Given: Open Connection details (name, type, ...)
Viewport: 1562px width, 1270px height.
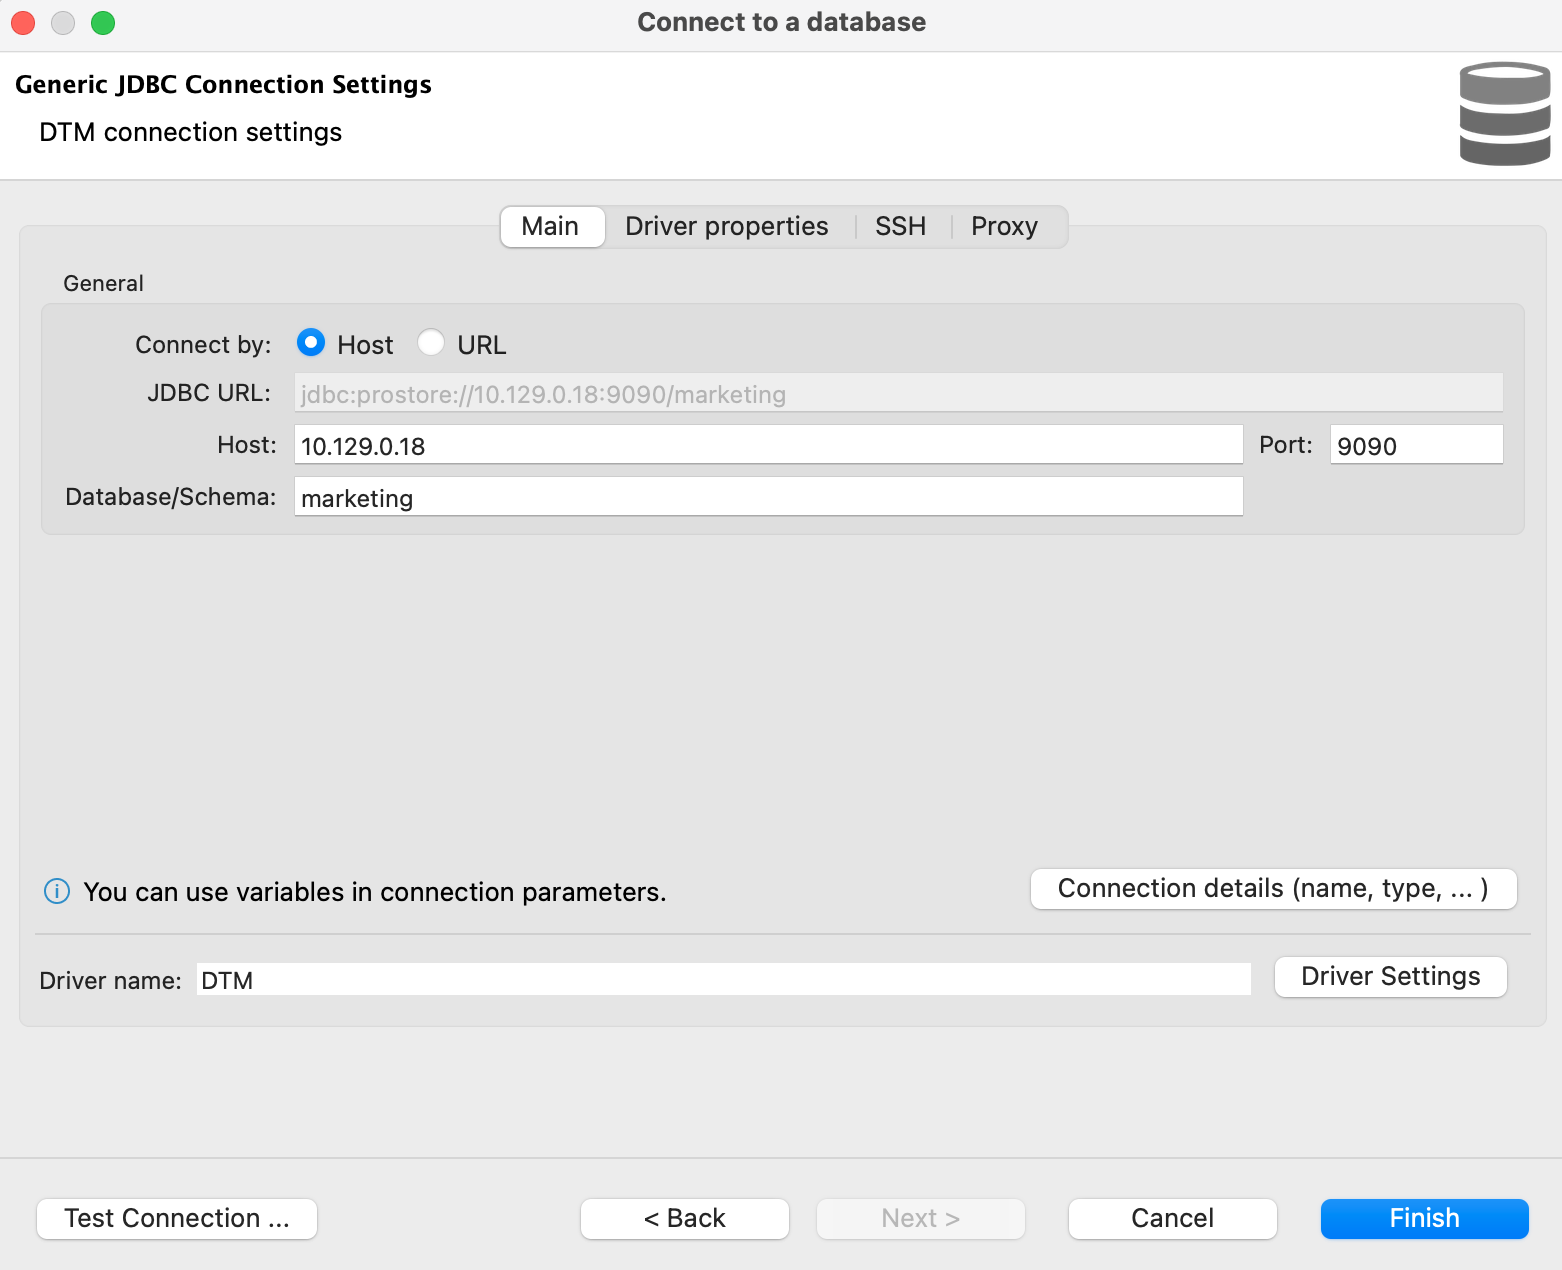Looking at the screenshot, I should tap(1272, 889).
